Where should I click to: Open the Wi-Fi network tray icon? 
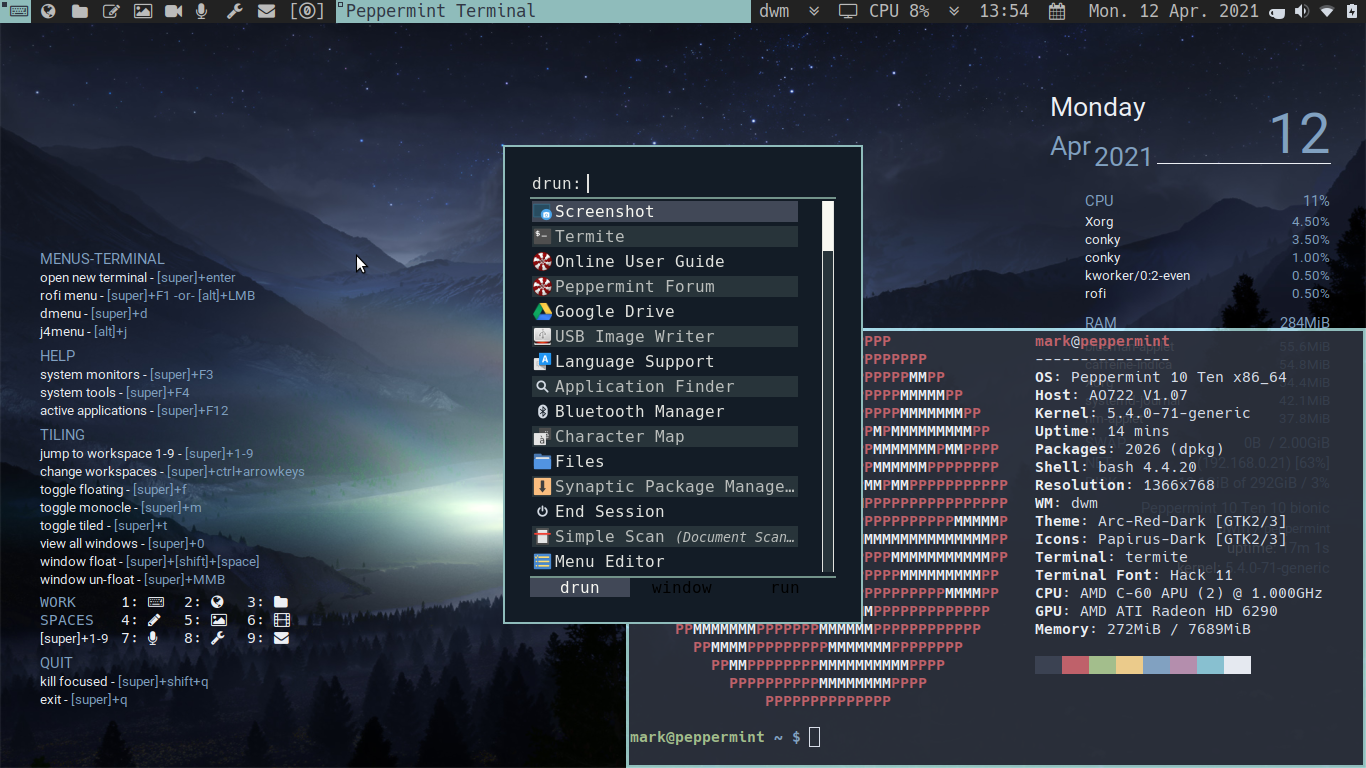click(x=1327, y=12)
